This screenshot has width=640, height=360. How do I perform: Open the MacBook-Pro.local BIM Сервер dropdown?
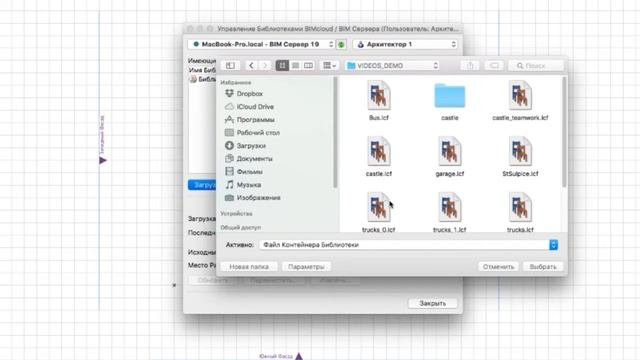click(x=261, y=44)
